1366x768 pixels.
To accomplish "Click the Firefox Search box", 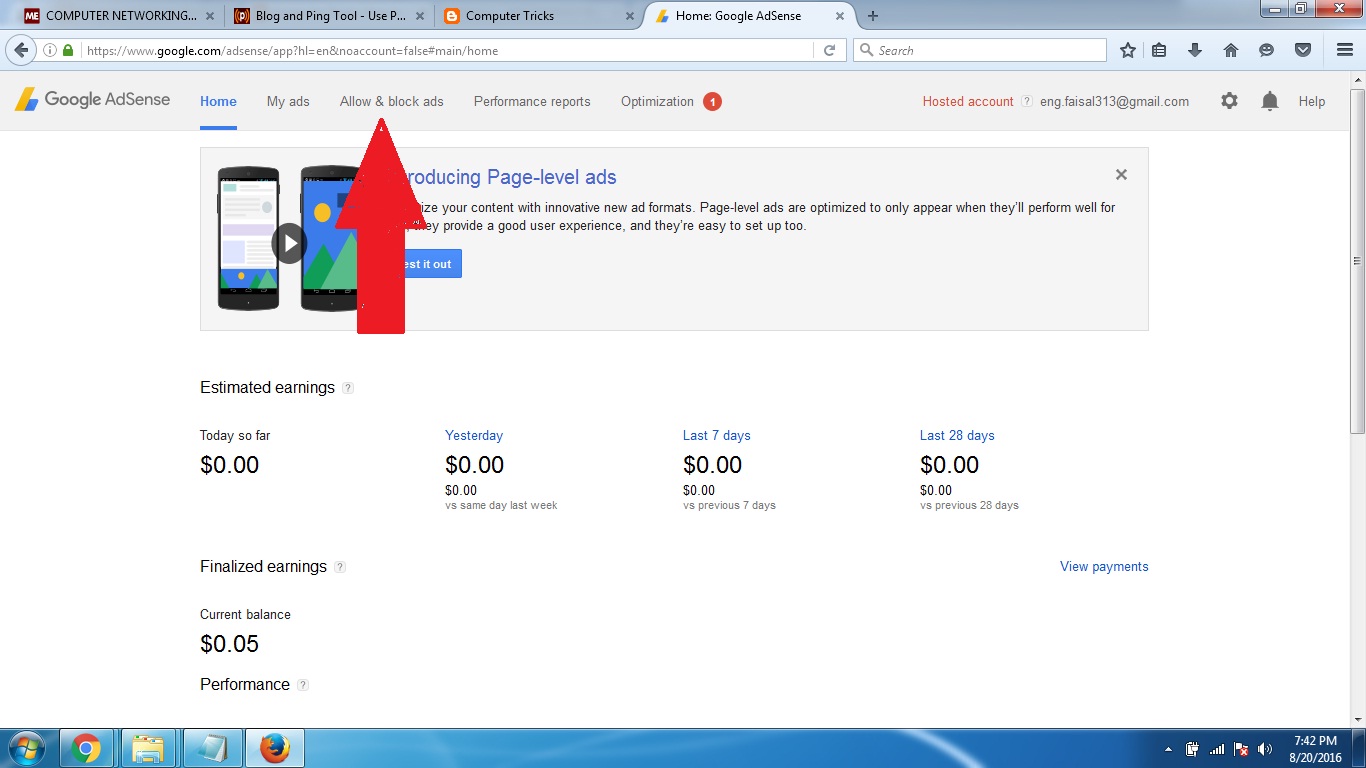I will tap(980, 50).
